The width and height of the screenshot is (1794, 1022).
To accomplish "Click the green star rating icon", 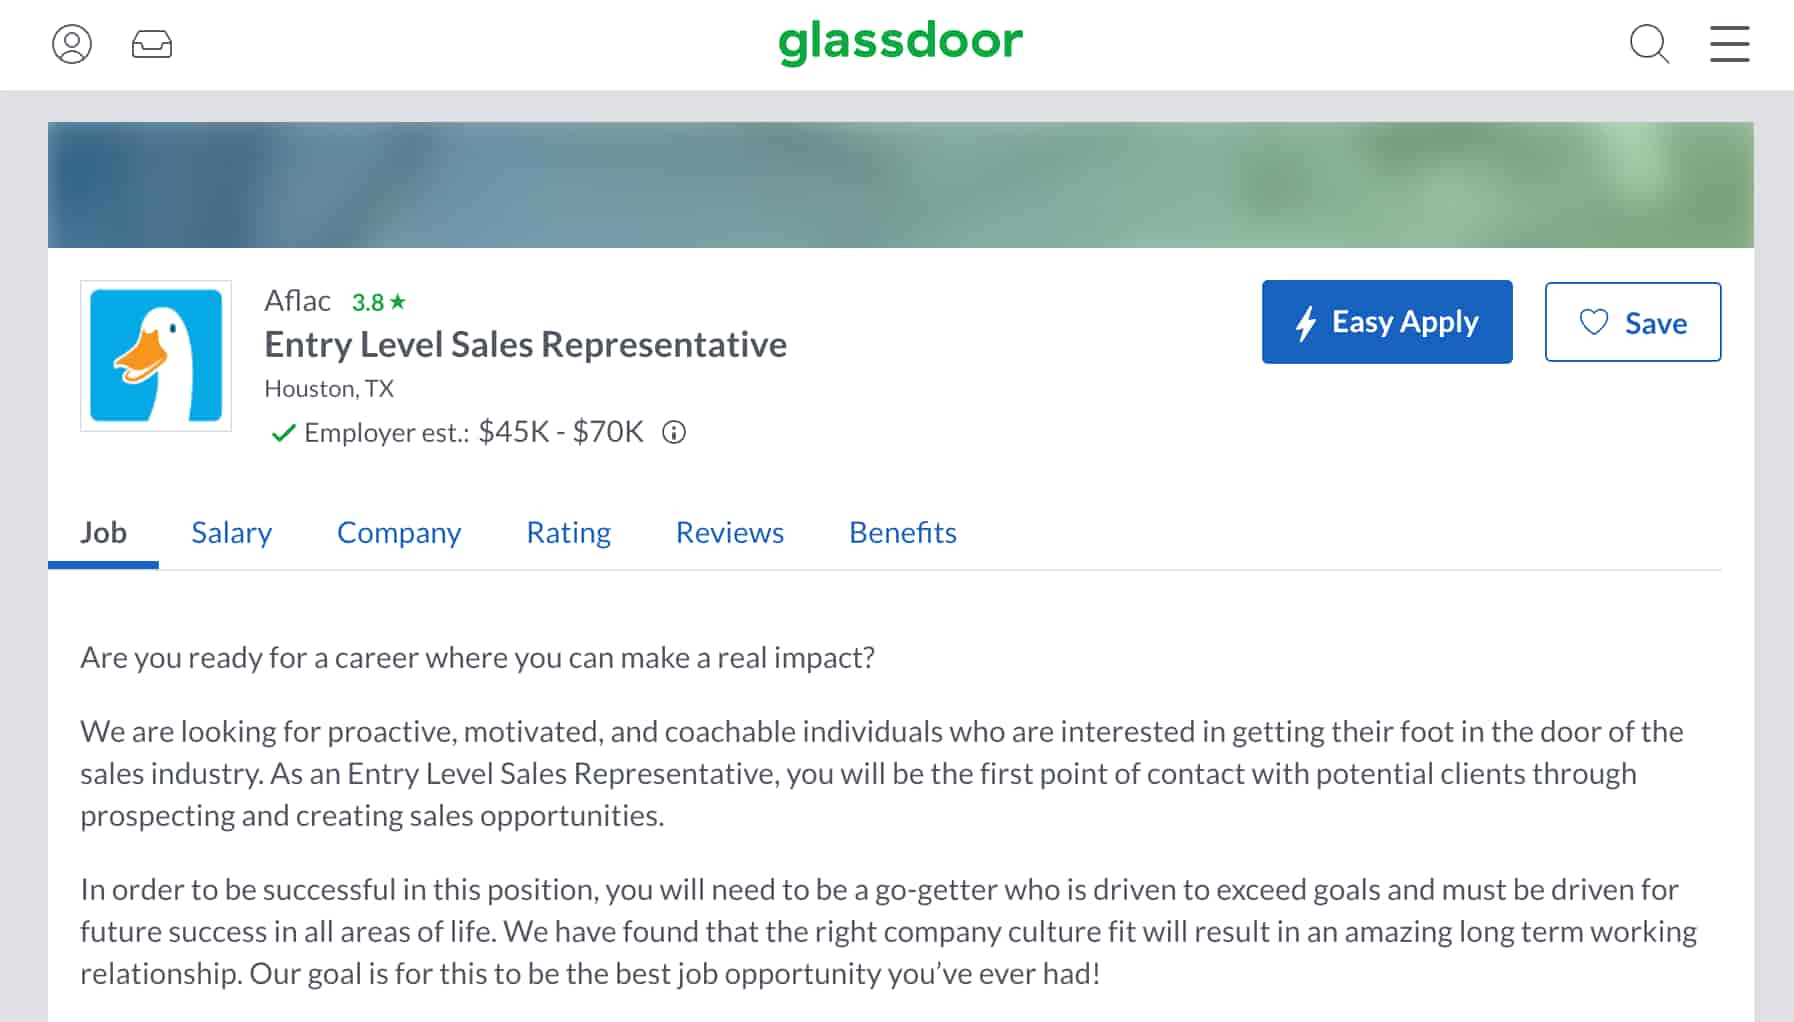I will [x=398, y=301].
